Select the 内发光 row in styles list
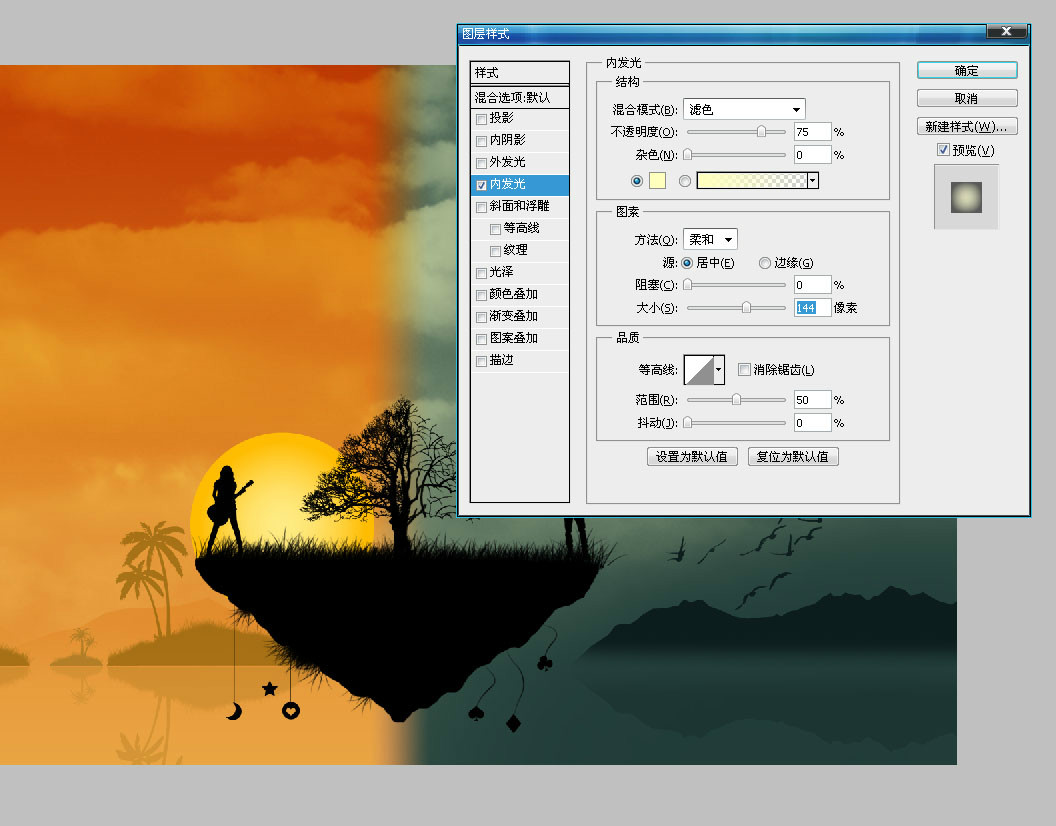 pyautogui.click(x=519, y=185)
